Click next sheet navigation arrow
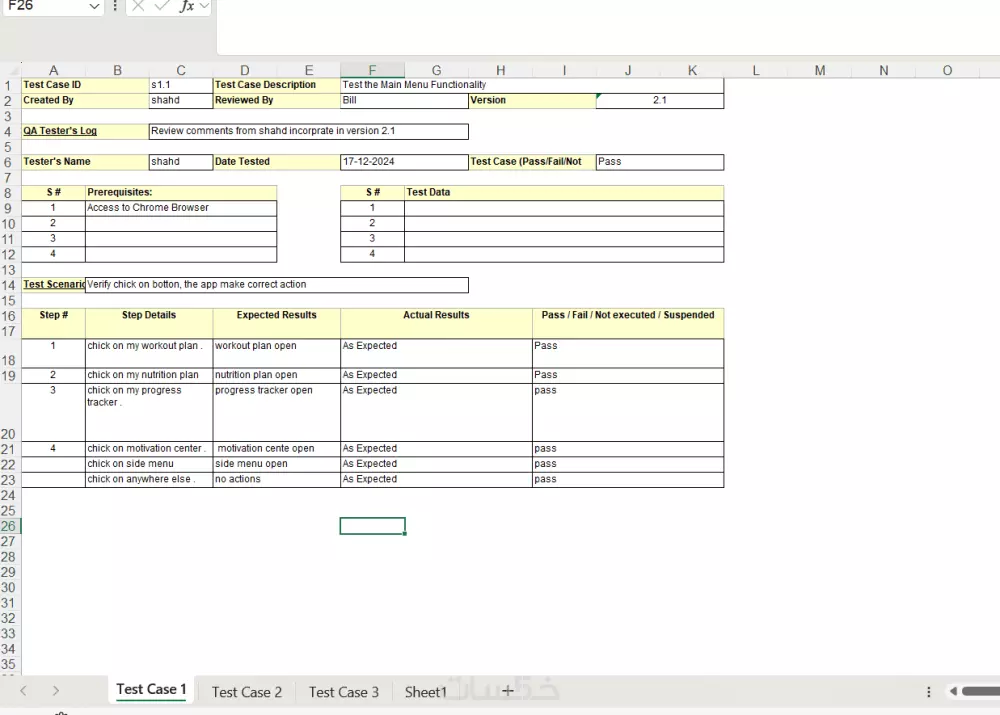 click(56, 691)
